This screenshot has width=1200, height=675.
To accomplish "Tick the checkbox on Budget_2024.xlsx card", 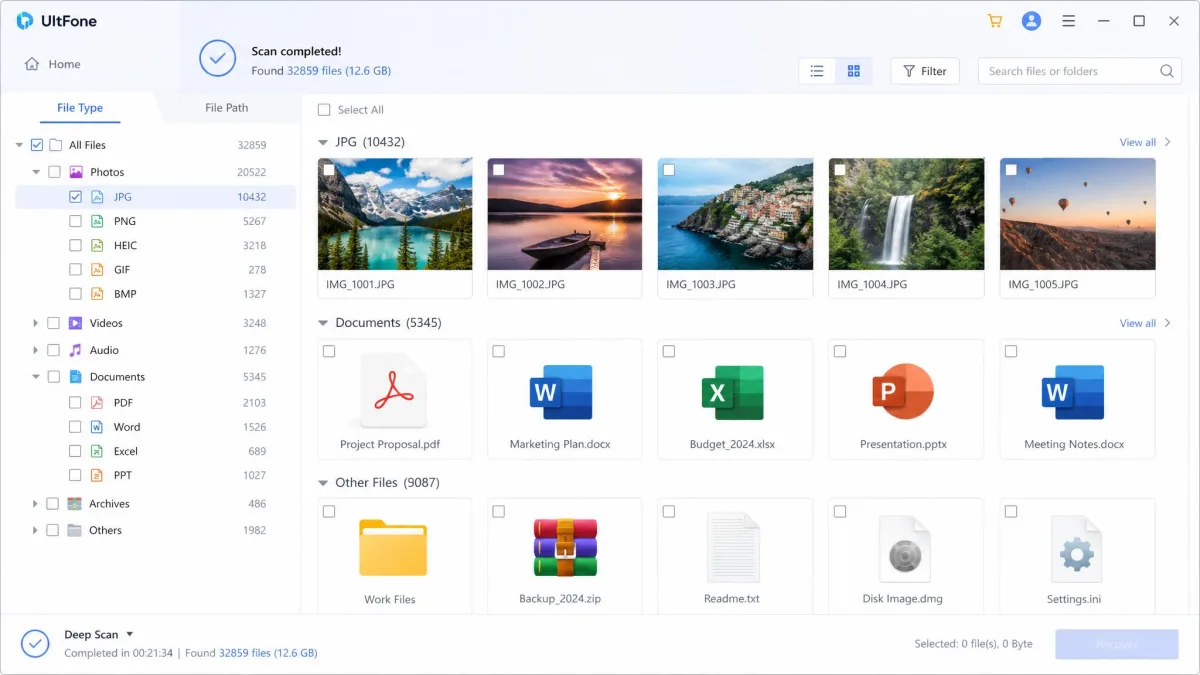I will point(669,351).
